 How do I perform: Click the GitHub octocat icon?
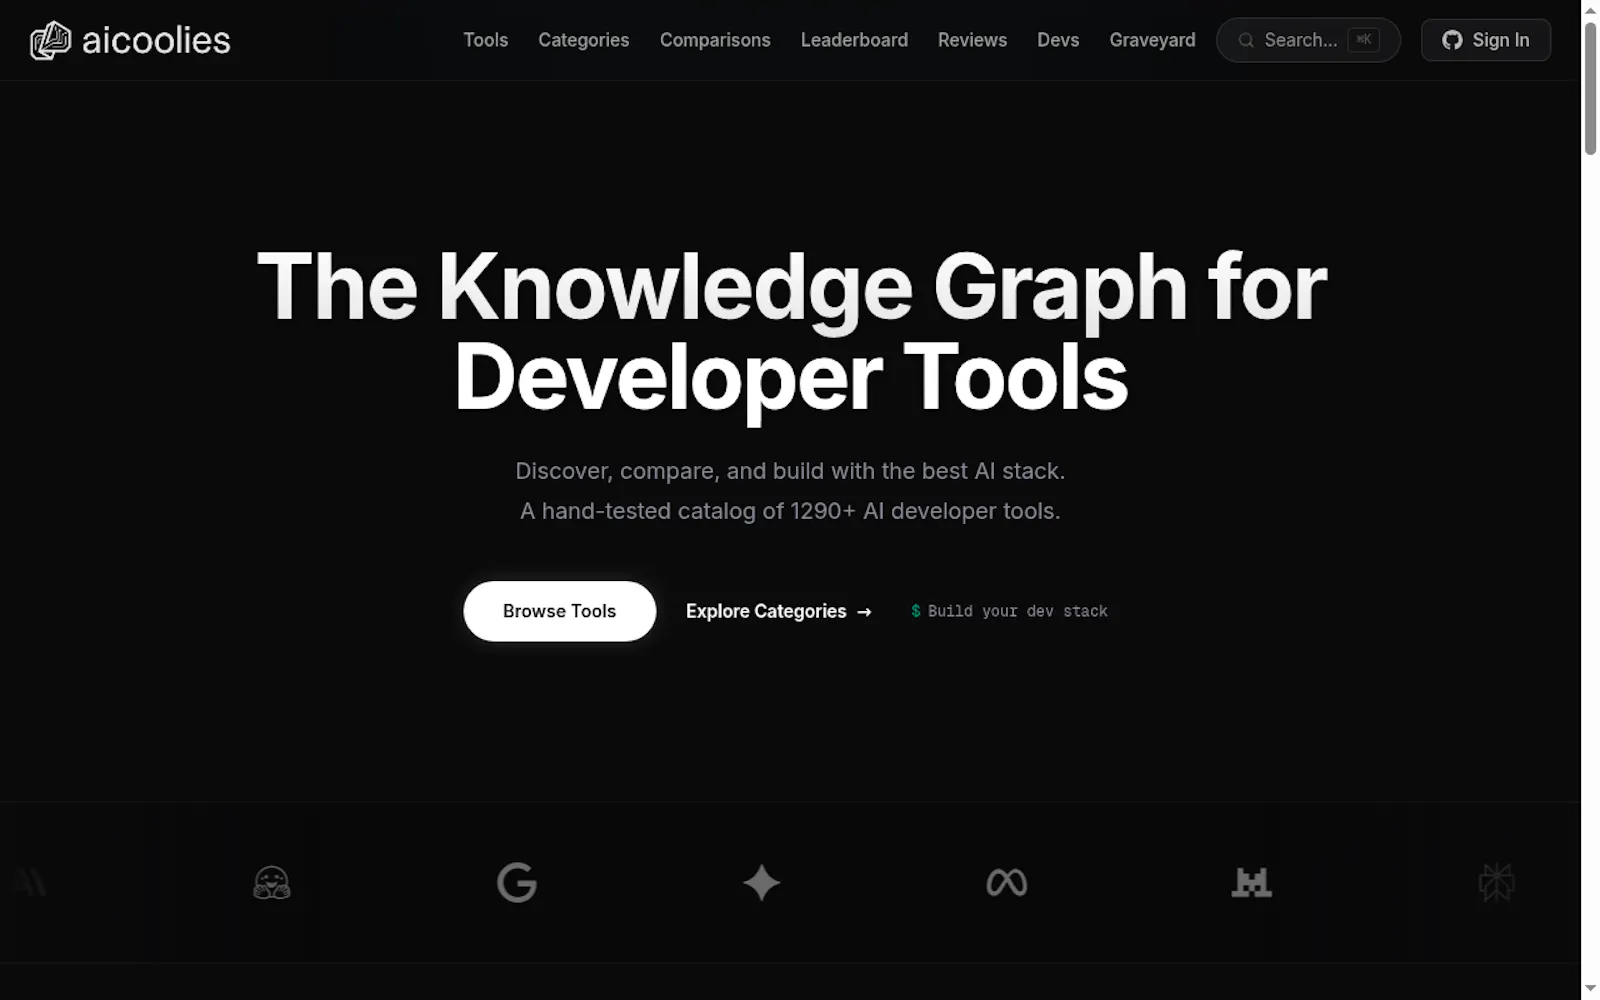pyautogui.click(x=1452, y=40)
